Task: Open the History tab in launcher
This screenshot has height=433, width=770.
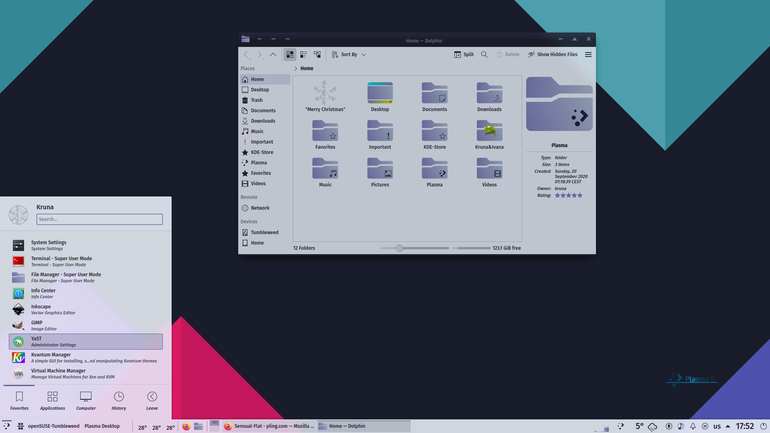Action: click(x=119, y=400)
